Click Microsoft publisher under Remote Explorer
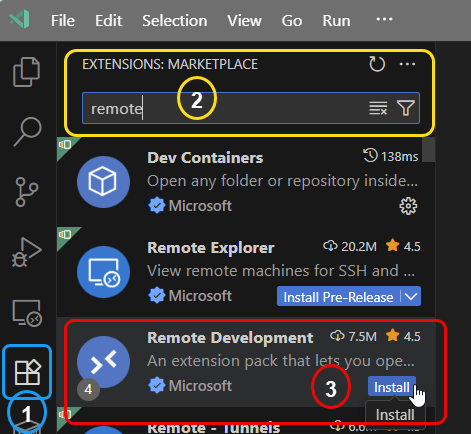The image size is (471, 434). pos(200,296)
